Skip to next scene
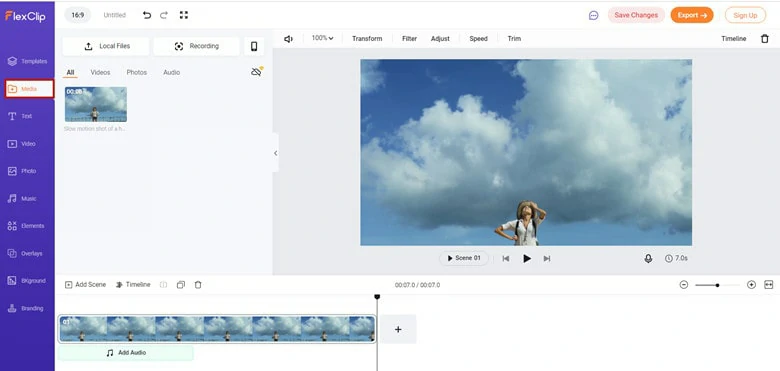 (x=547, y=259)
